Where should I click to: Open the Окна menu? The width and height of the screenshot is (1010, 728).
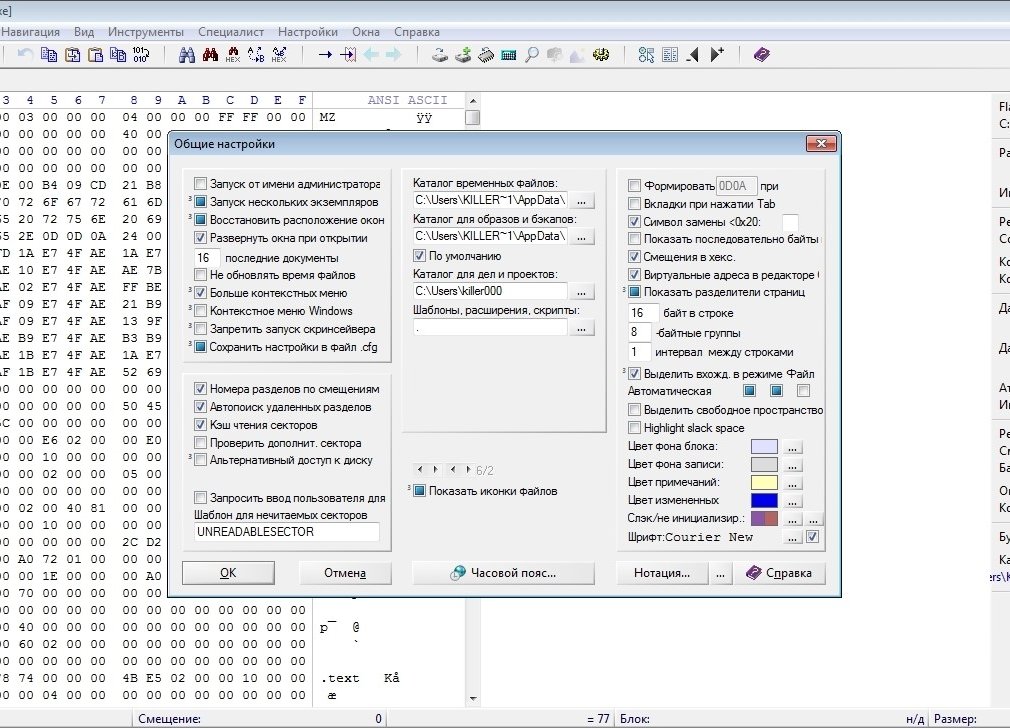(x=366, y=32)
